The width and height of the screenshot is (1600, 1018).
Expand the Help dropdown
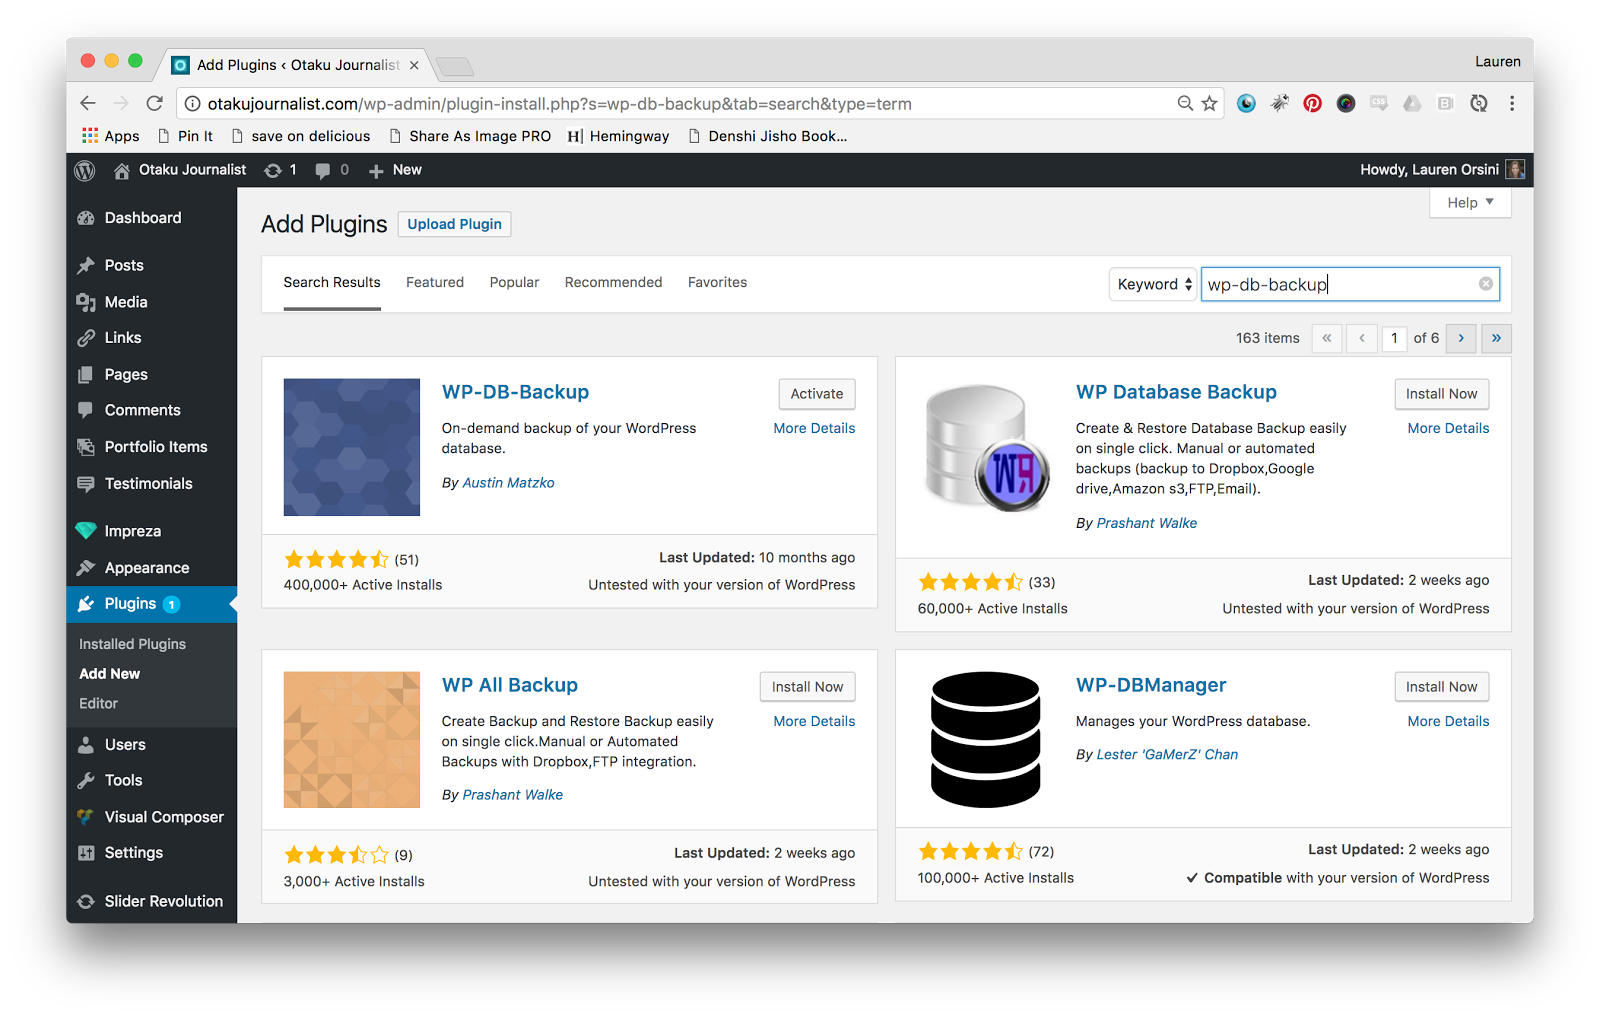tap(1470, 202)
